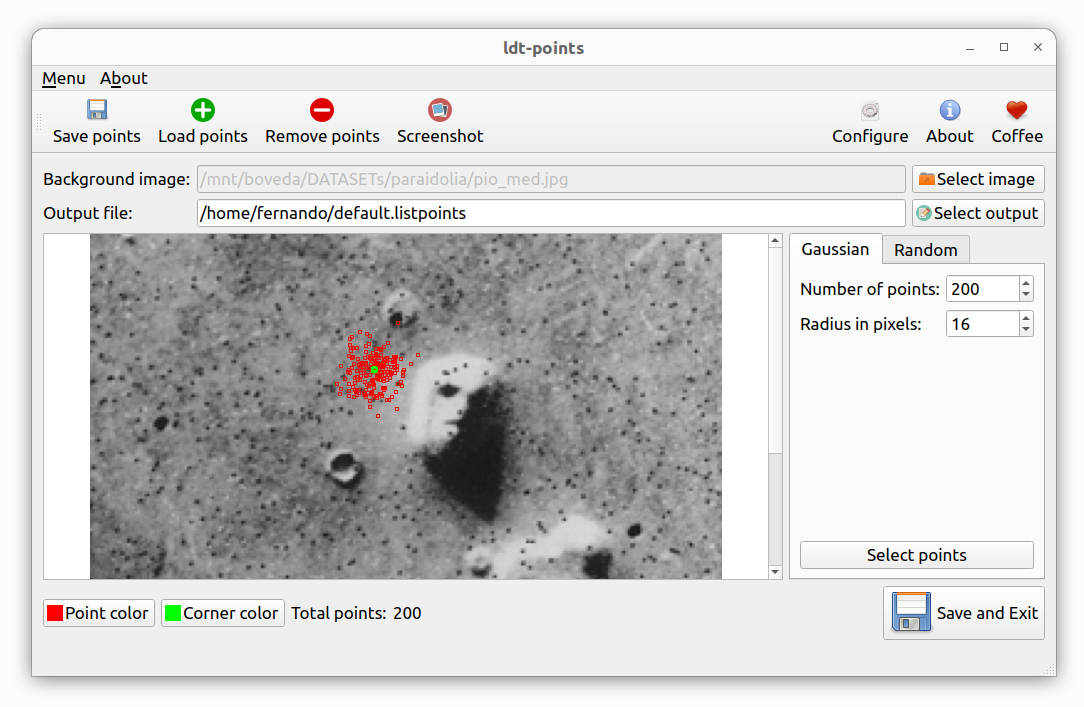Decrease Number of points with down arrow
1084x707 pixels.
tap(1026, 295)
